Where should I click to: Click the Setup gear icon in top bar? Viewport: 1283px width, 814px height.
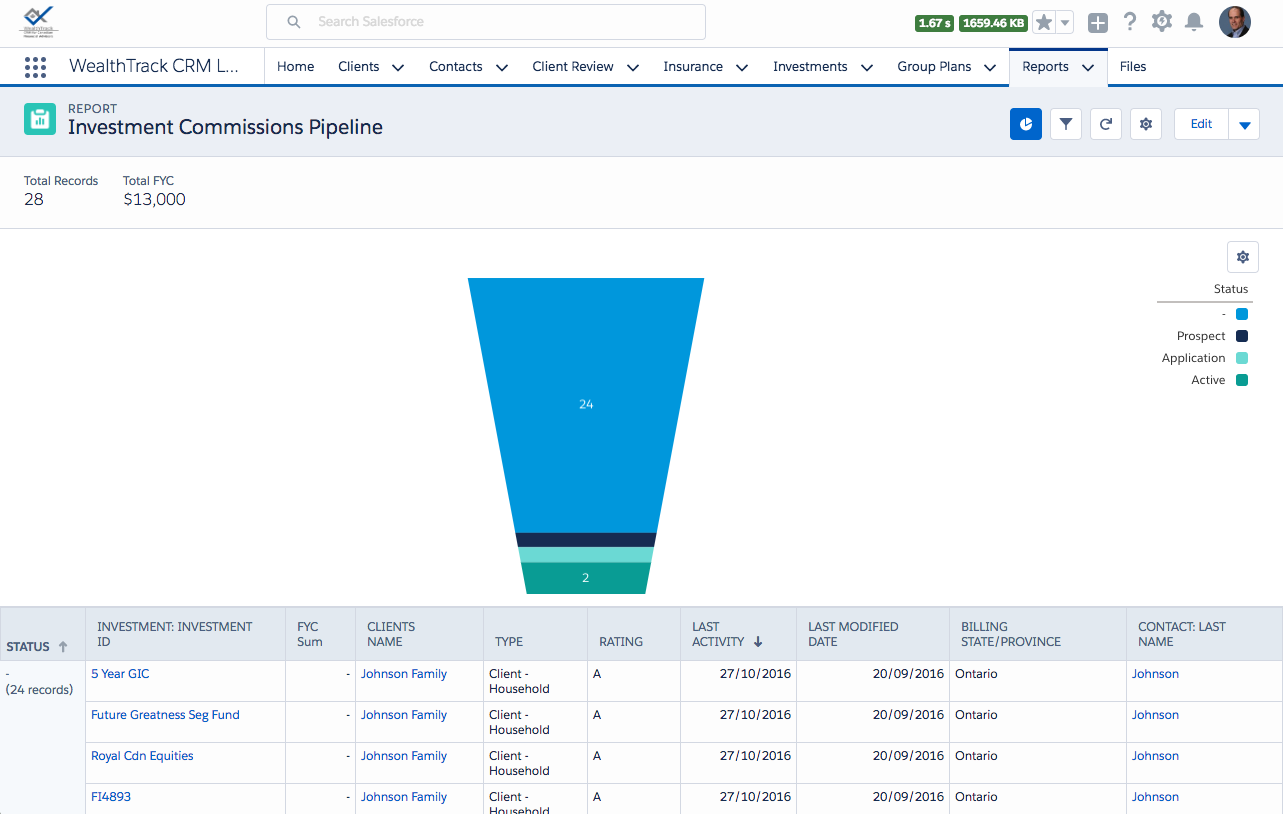coord(1161,22)
